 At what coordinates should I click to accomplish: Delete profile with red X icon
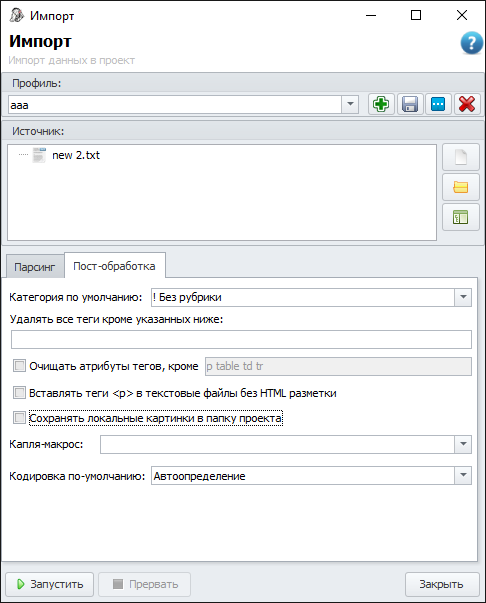tap(467, 104)
